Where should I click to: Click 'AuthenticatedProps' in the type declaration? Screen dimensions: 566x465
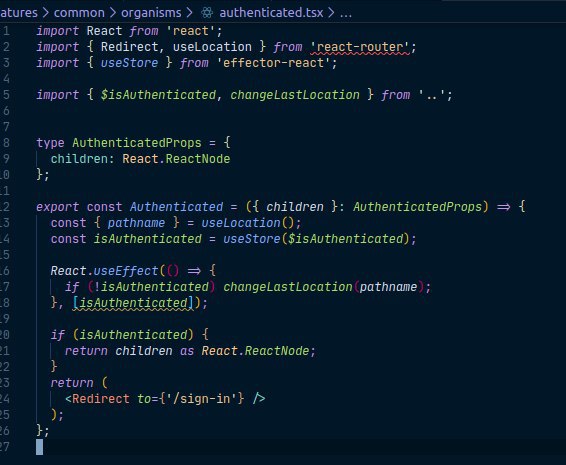pos(137,143)
